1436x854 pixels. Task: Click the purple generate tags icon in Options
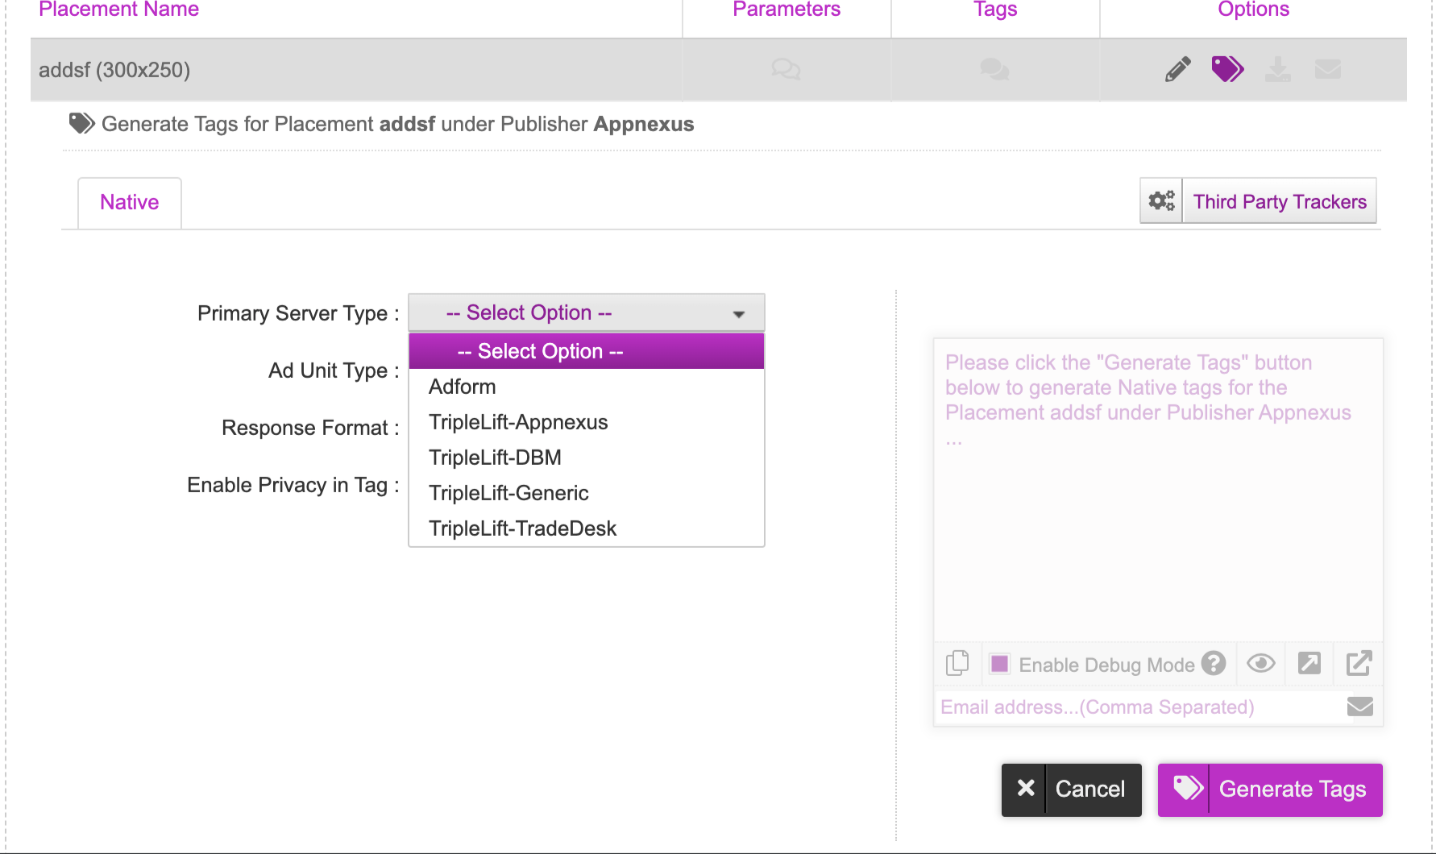tap(1227, 69)
